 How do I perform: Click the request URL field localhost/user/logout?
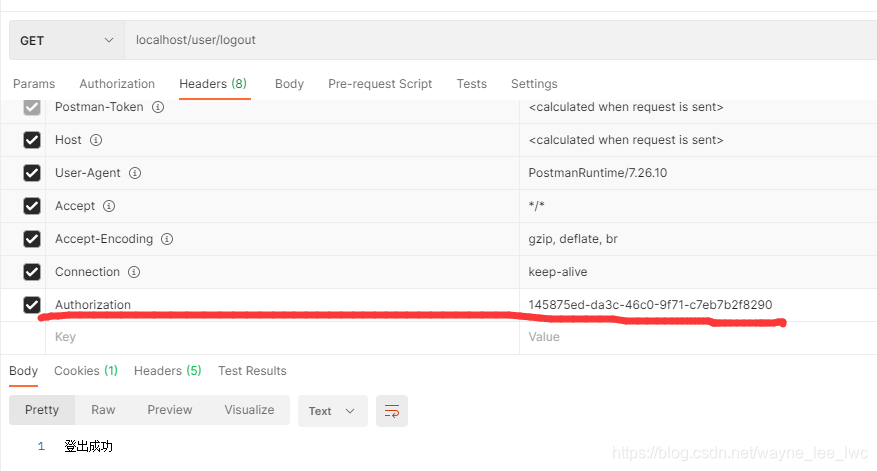[501, 40]
